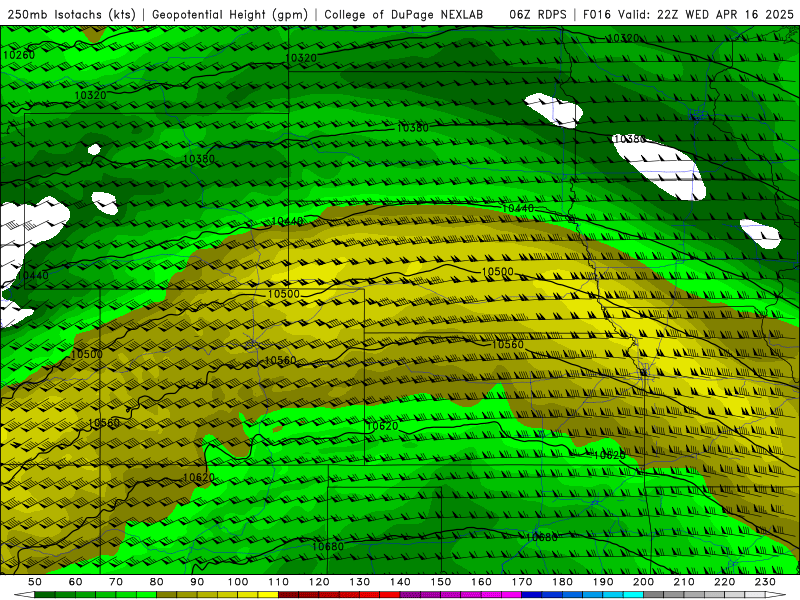The height and width of the screenshot is (600, 800).
Task: Select the 140 knot color bar label
Action: coord(401,582)
